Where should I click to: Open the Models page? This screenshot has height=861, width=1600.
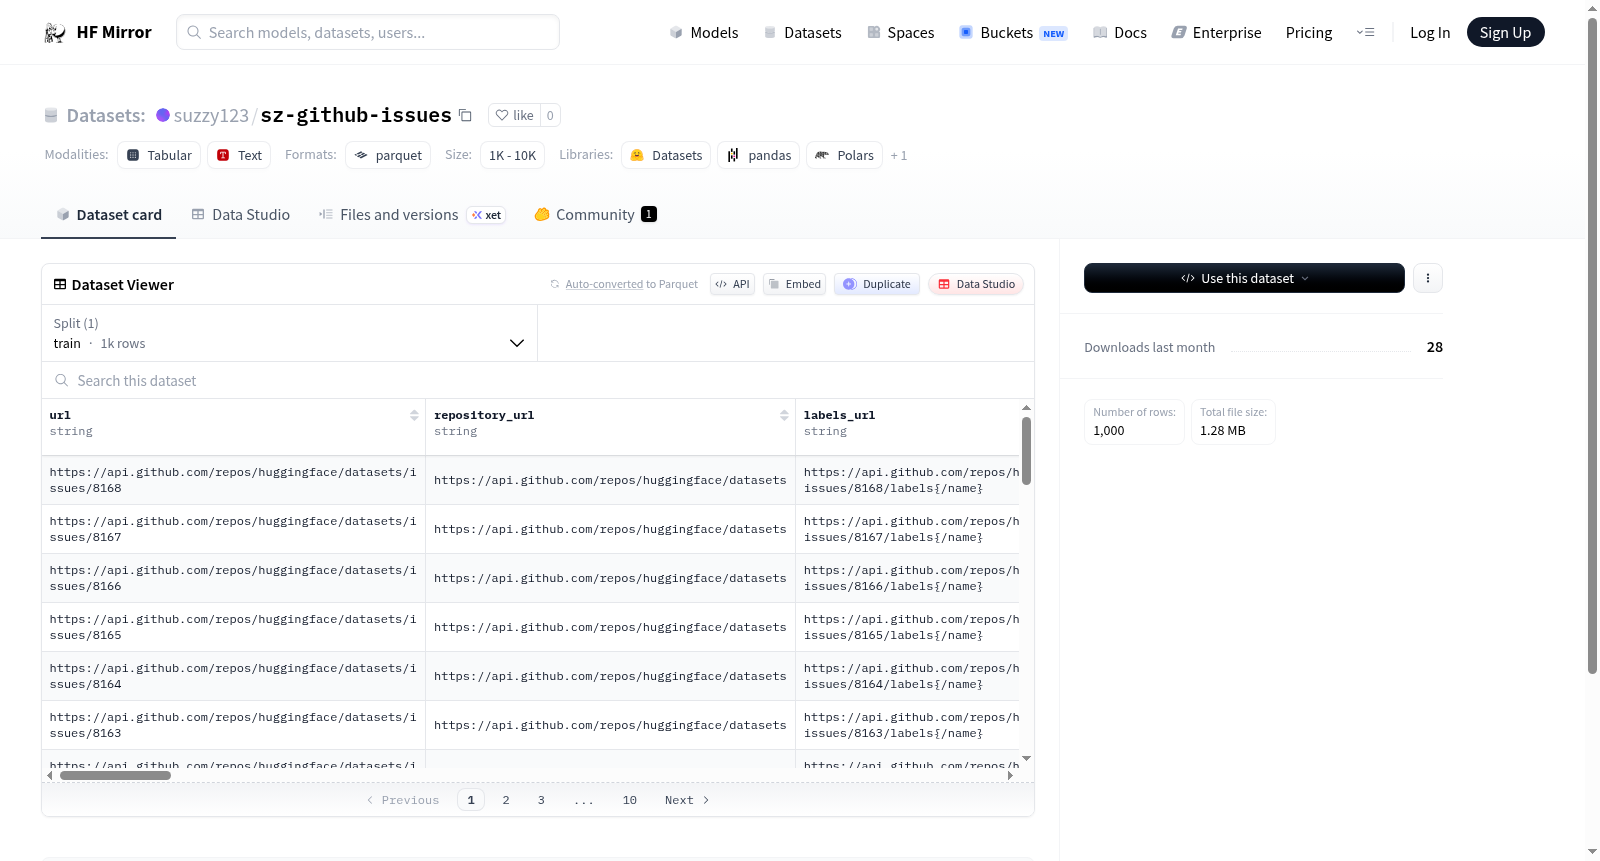(704, 33)
